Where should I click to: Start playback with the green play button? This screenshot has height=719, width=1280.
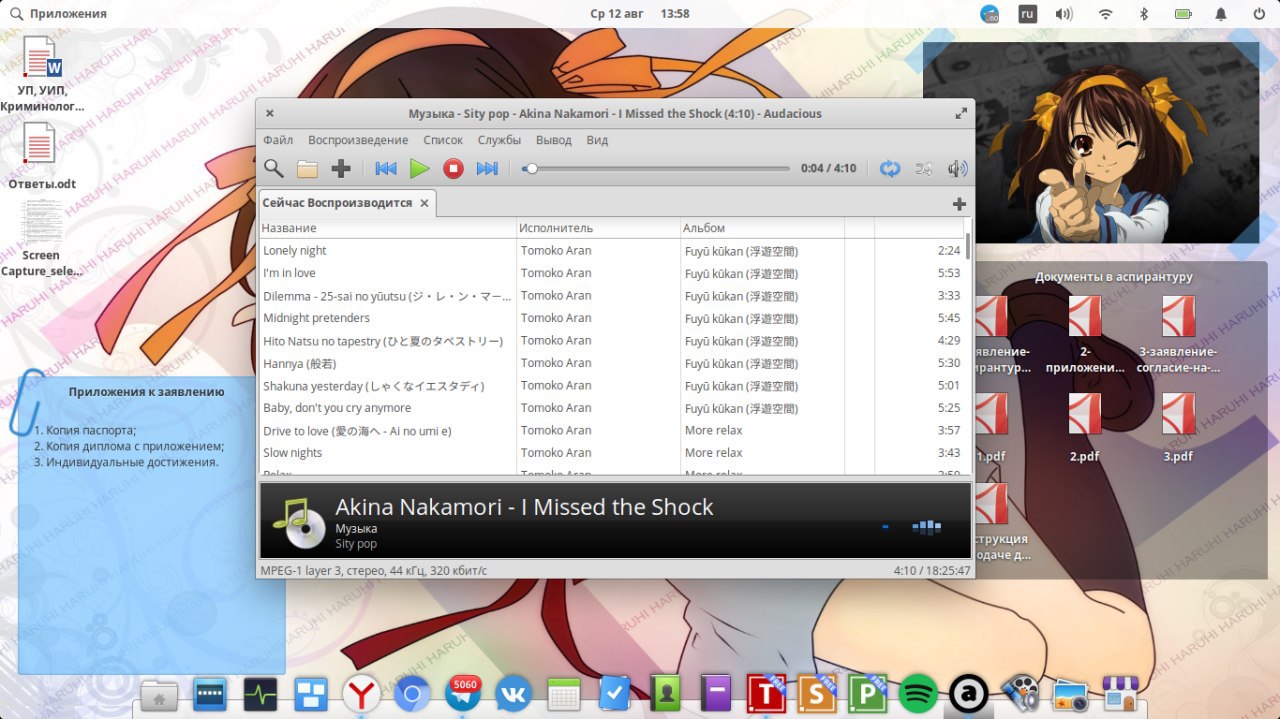click(x=420, y=168)
